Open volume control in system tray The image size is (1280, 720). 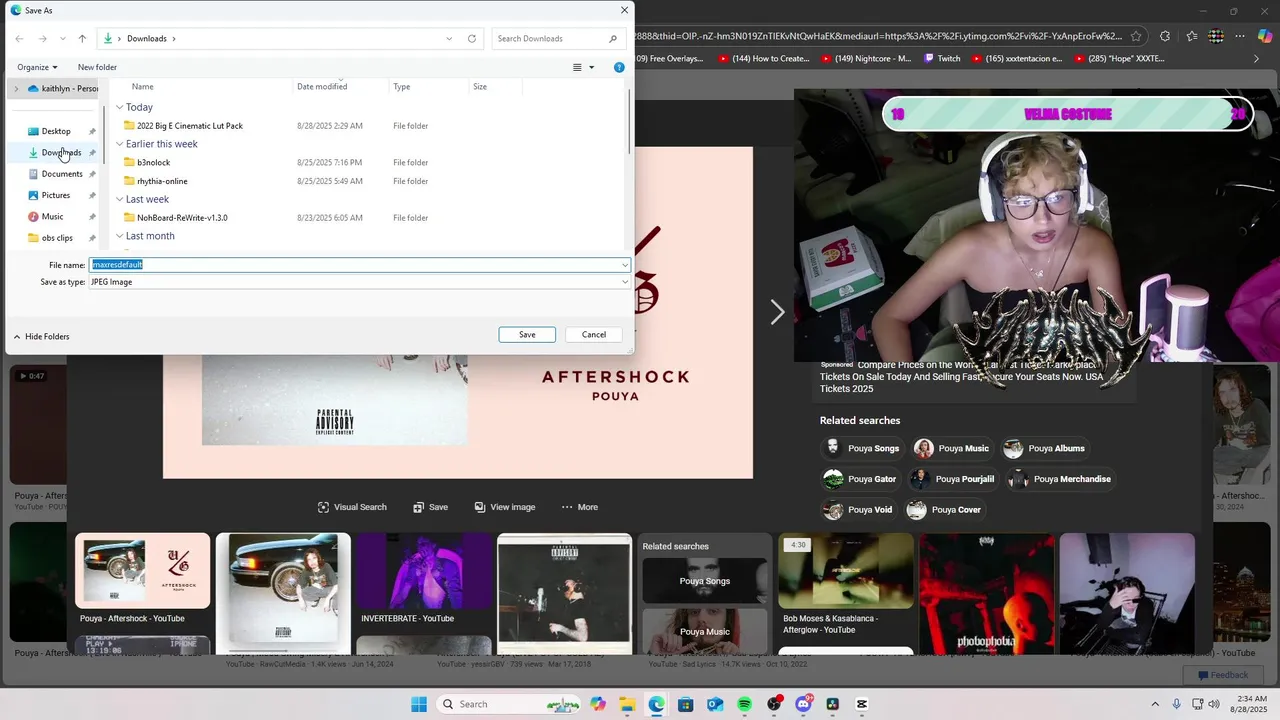(x=1216, y=704)
